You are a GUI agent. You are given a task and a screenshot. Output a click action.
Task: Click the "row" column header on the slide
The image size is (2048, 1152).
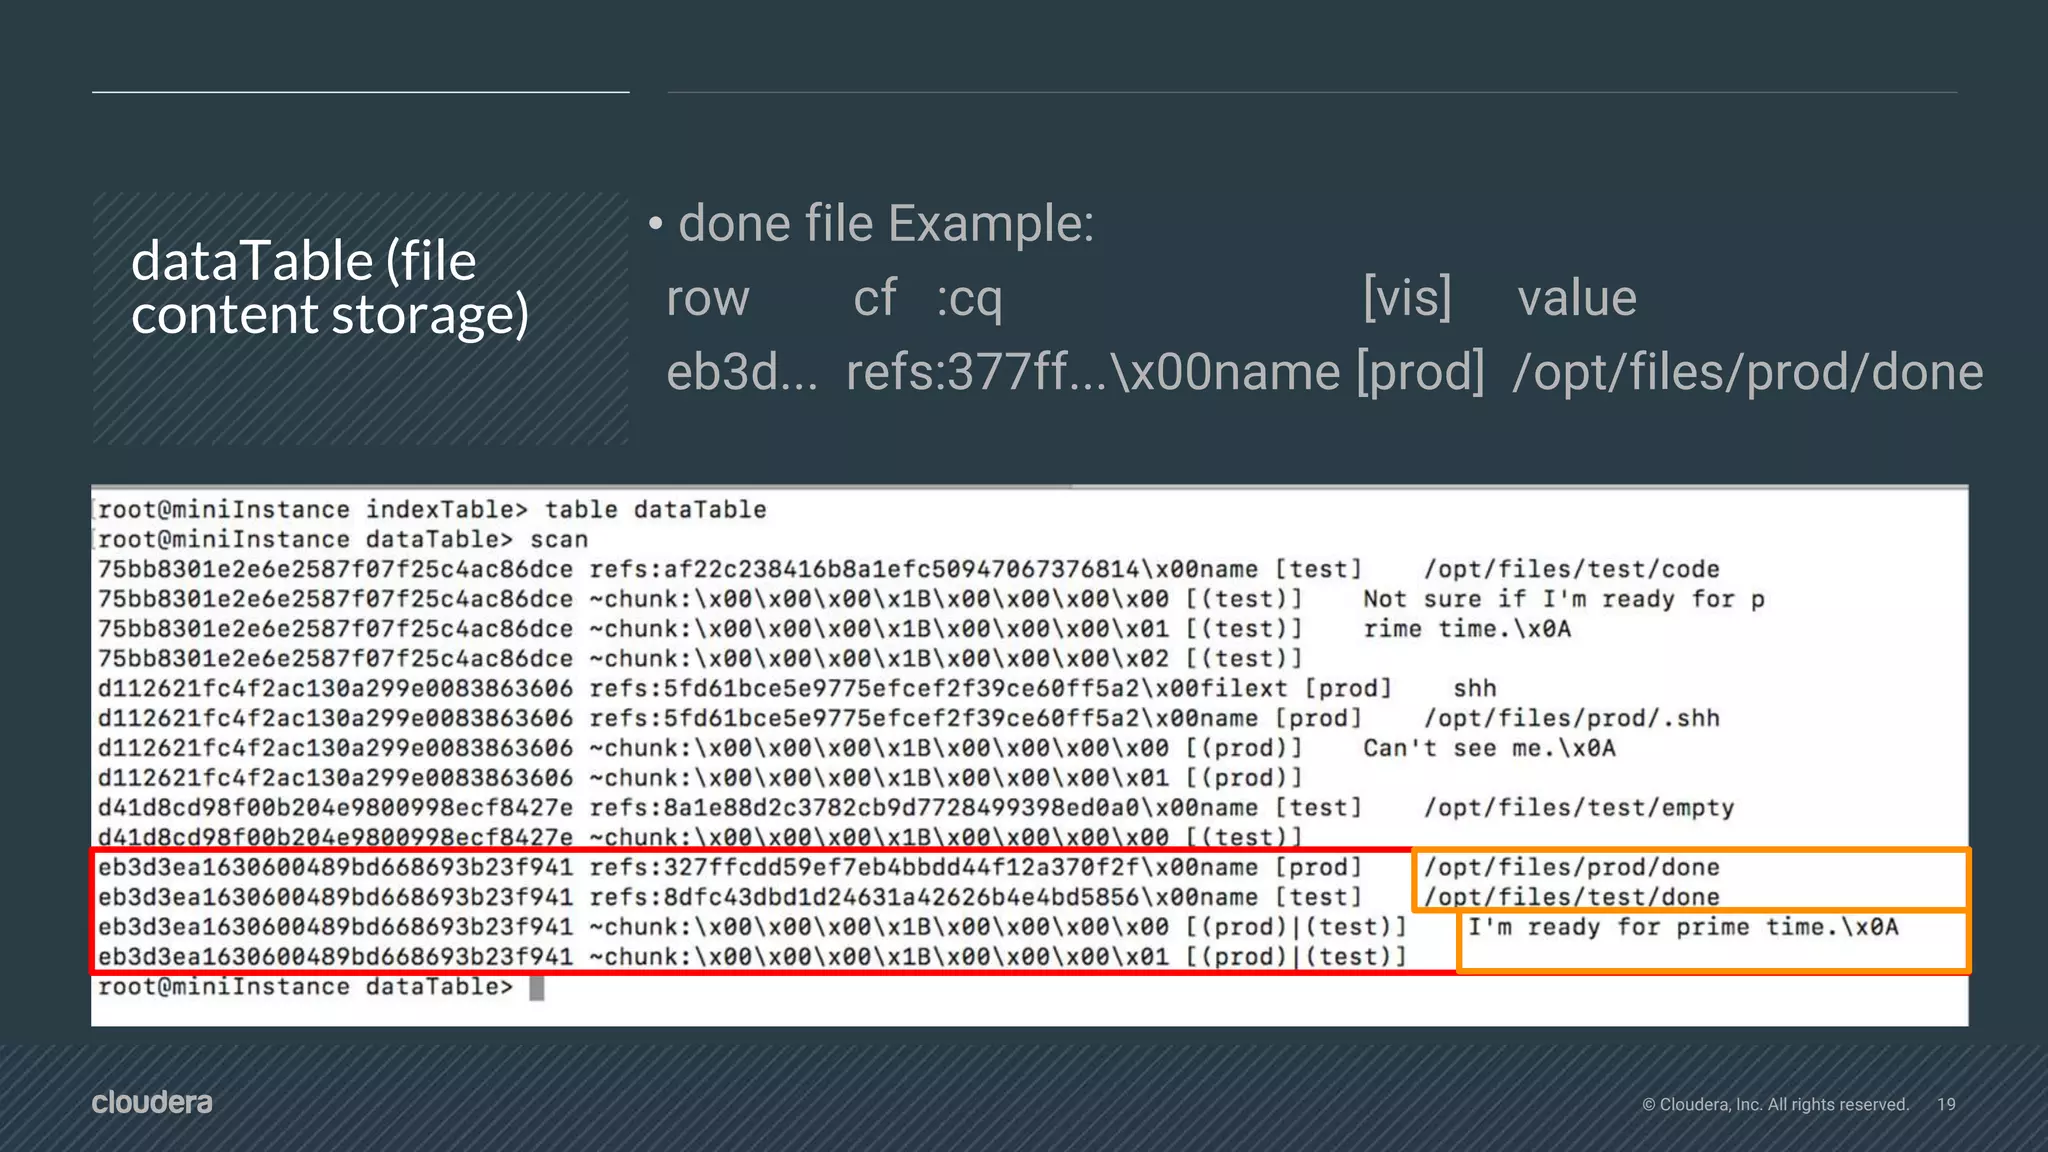[707, 298]
